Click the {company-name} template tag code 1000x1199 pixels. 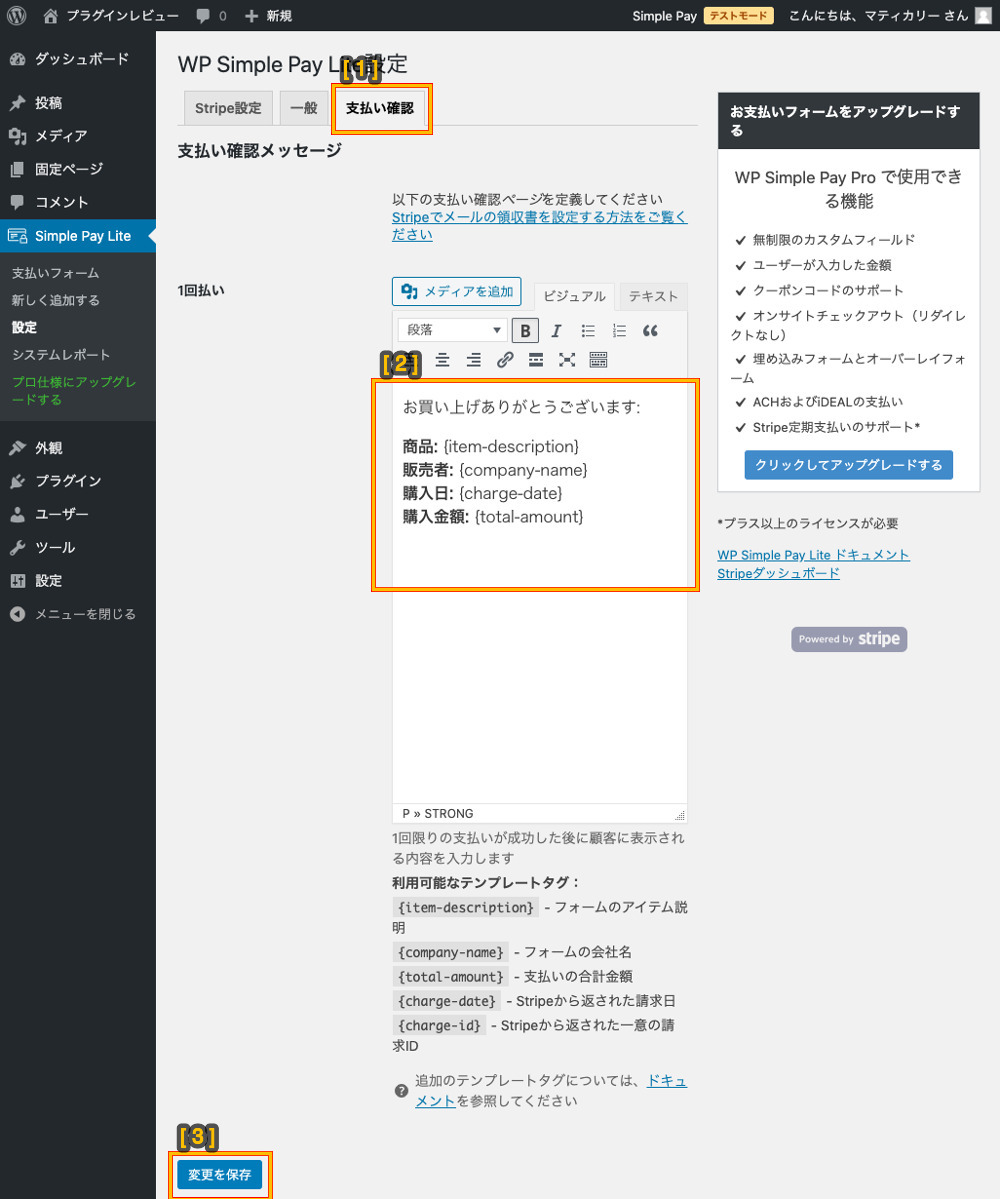pos(450,952)
